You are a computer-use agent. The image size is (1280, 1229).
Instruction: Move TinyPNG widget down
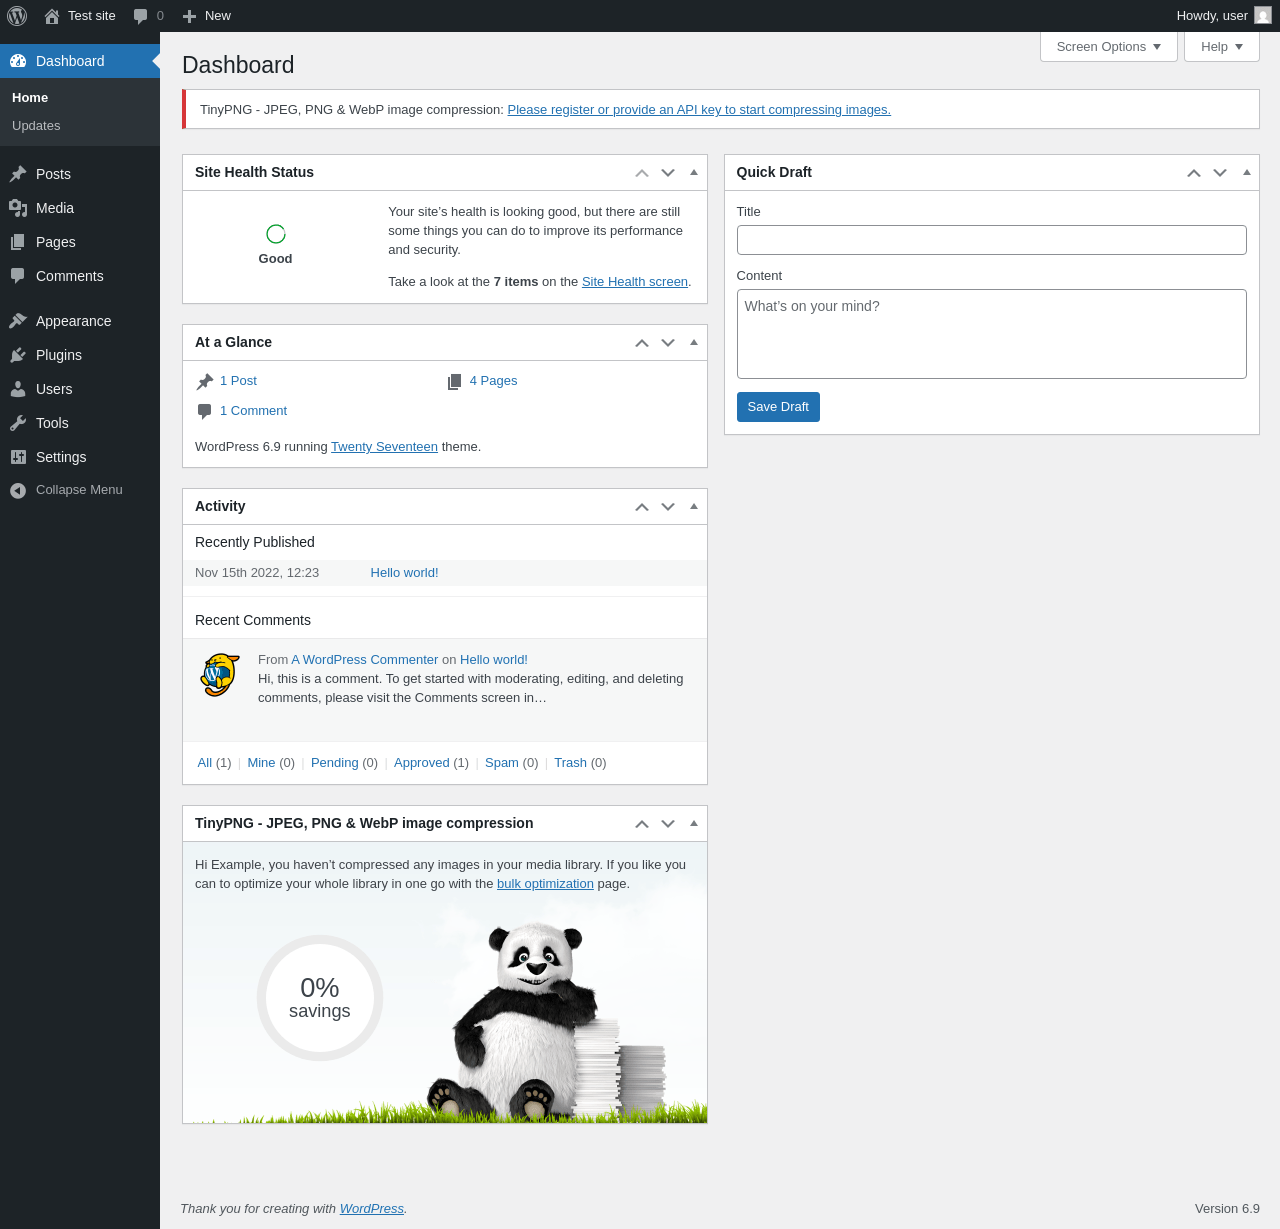(x=668, y=824)
